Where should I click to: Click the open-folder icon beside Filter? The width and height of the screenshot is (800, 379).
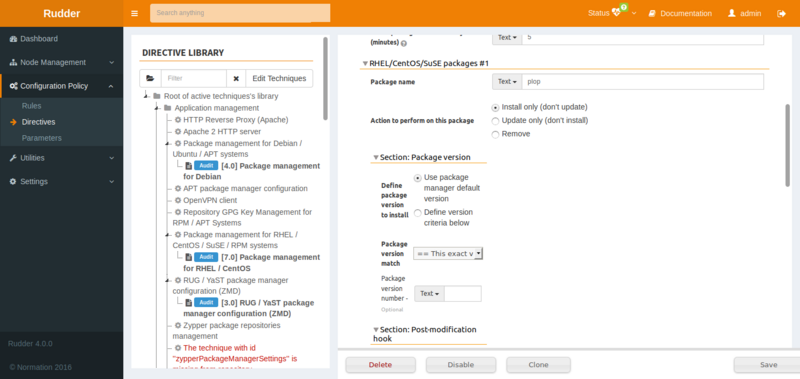(150, 79)
